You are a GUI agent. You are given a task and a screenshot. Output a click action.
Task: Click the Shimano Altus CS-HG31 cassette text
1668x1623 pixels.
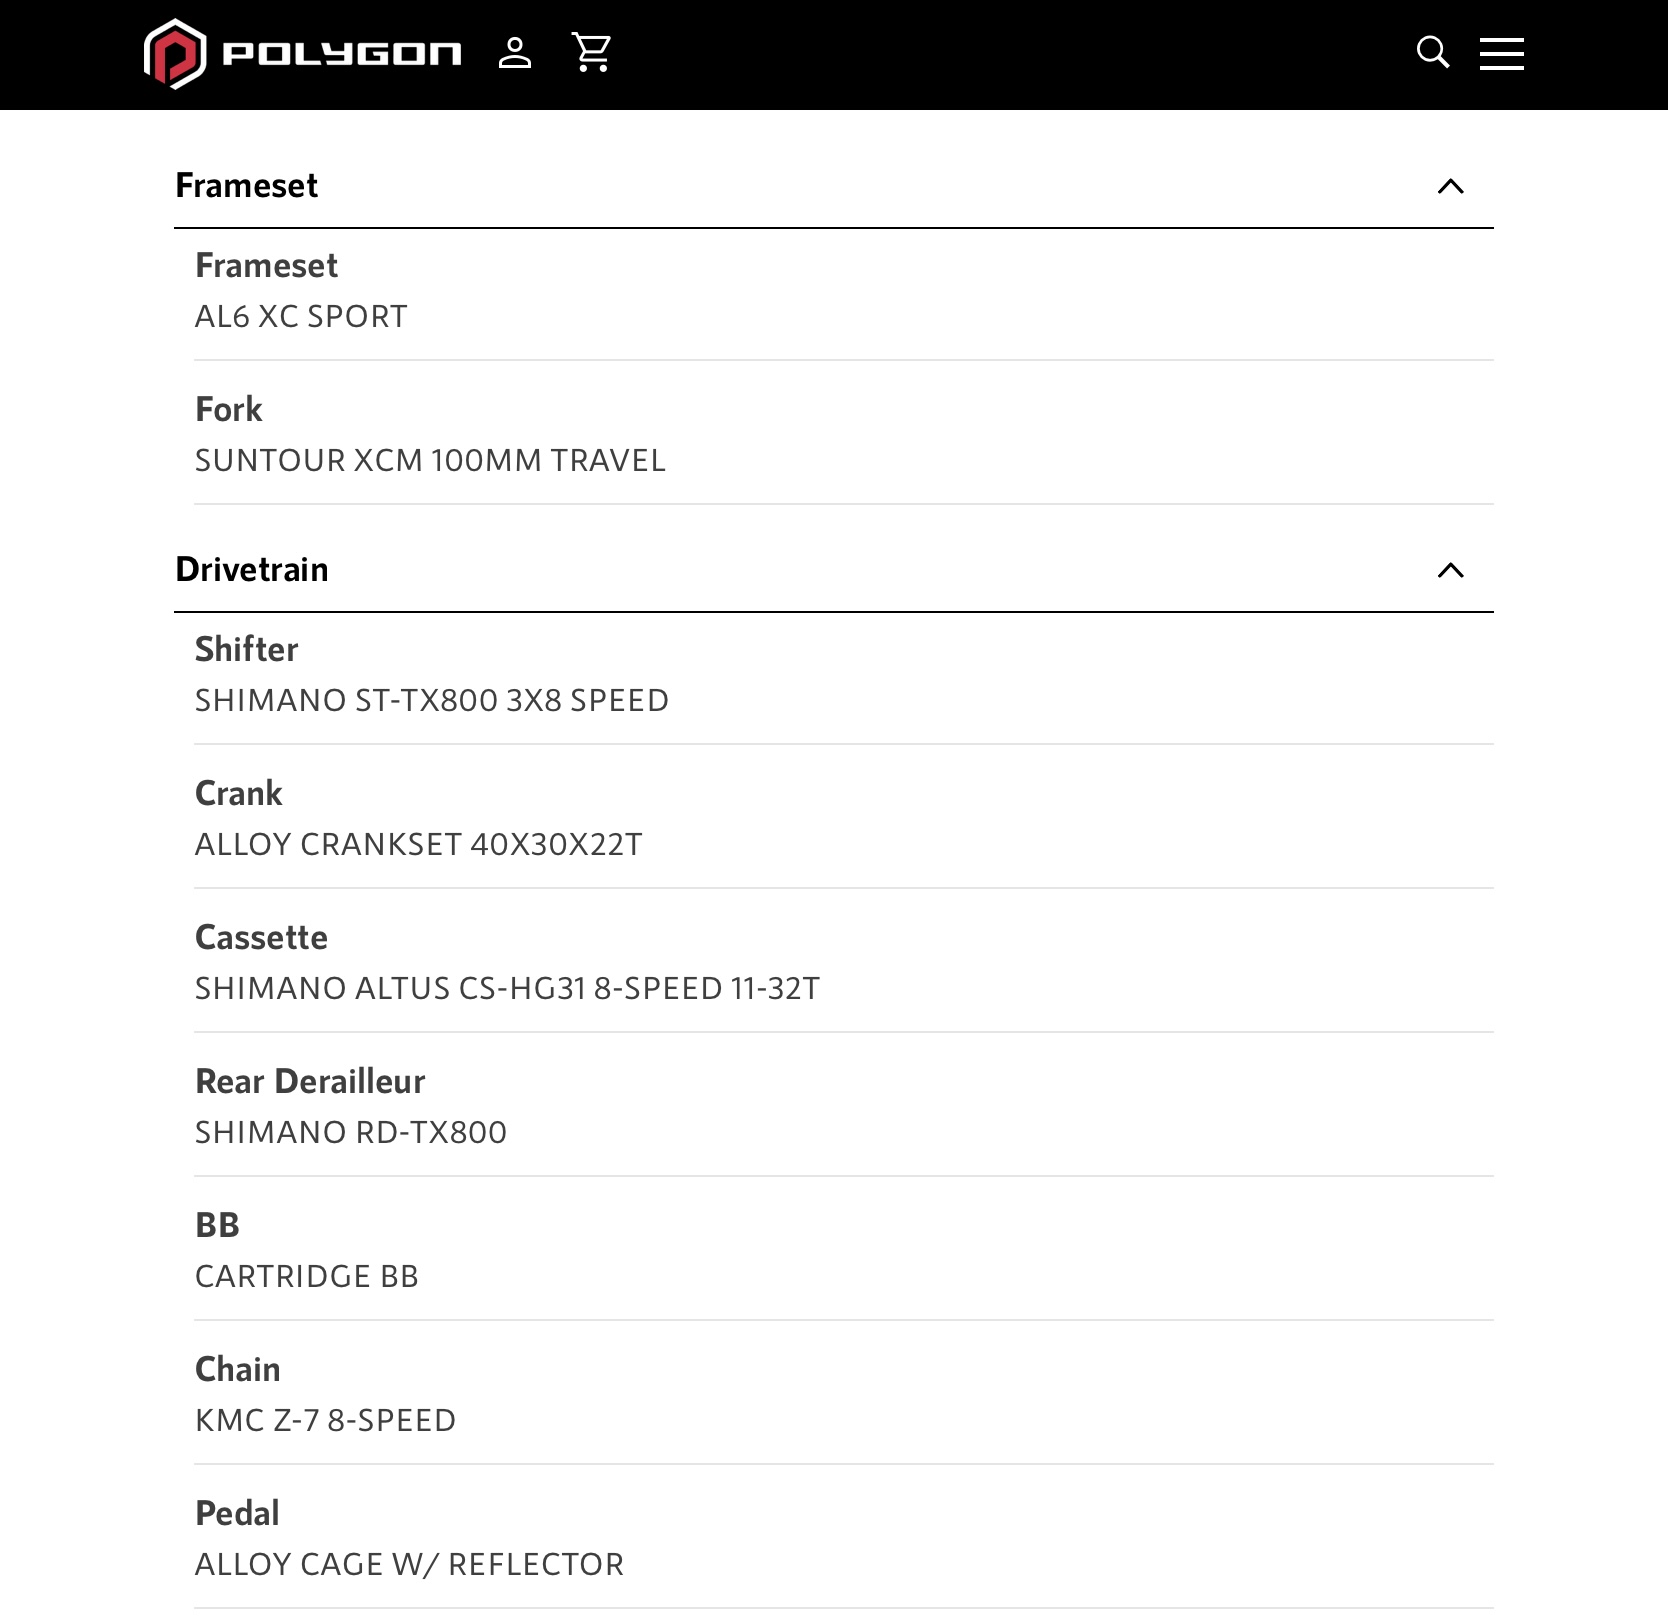pos(507,989)
